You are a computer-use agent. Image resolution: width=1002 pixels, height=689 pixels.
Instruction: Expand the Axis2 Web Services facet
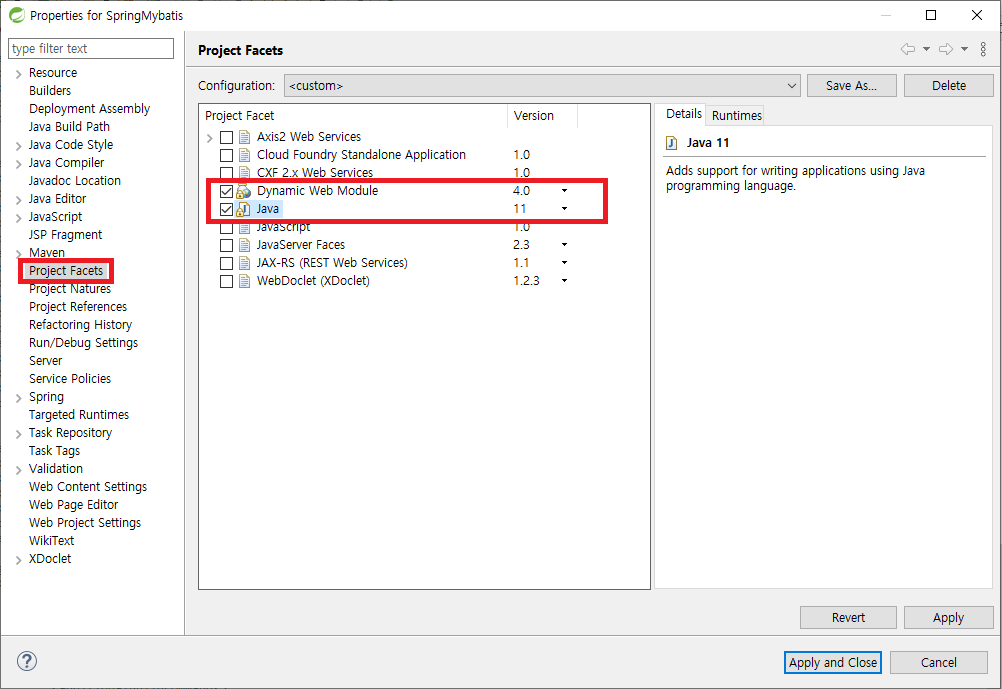(x=210, y=137)
